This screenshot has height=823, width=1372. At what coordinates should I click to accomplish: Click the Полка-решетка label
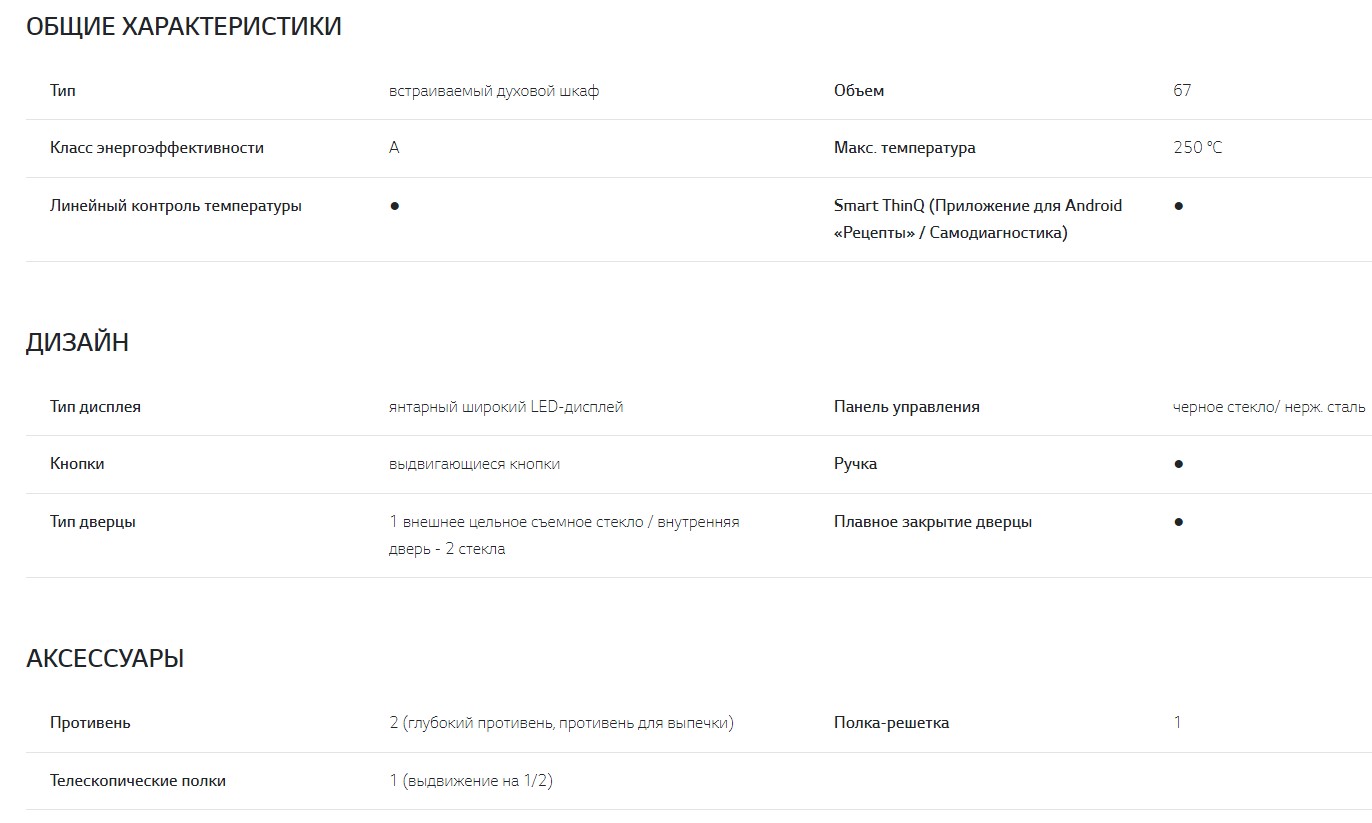[x=891, y=723]
